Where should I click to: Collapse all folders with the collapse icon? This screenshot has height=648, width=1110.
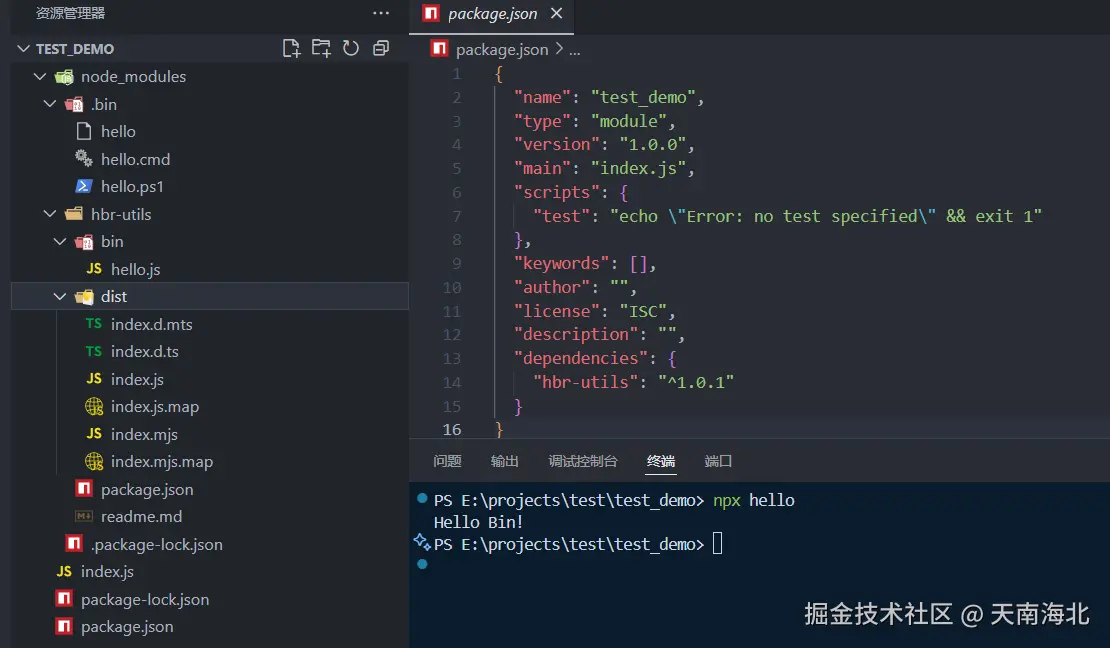coord(381,48)
